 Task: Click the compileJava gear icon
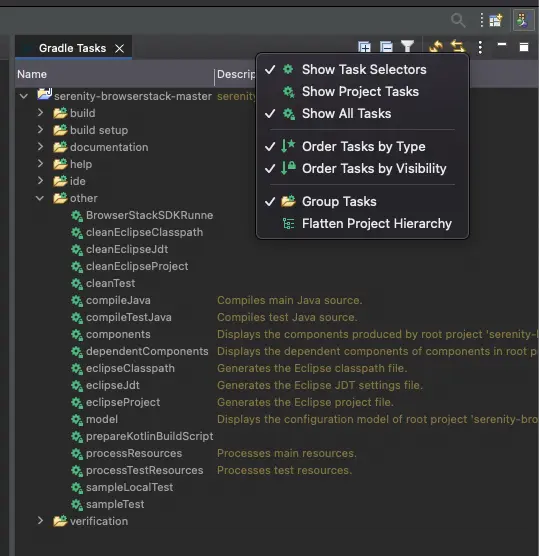77,301
